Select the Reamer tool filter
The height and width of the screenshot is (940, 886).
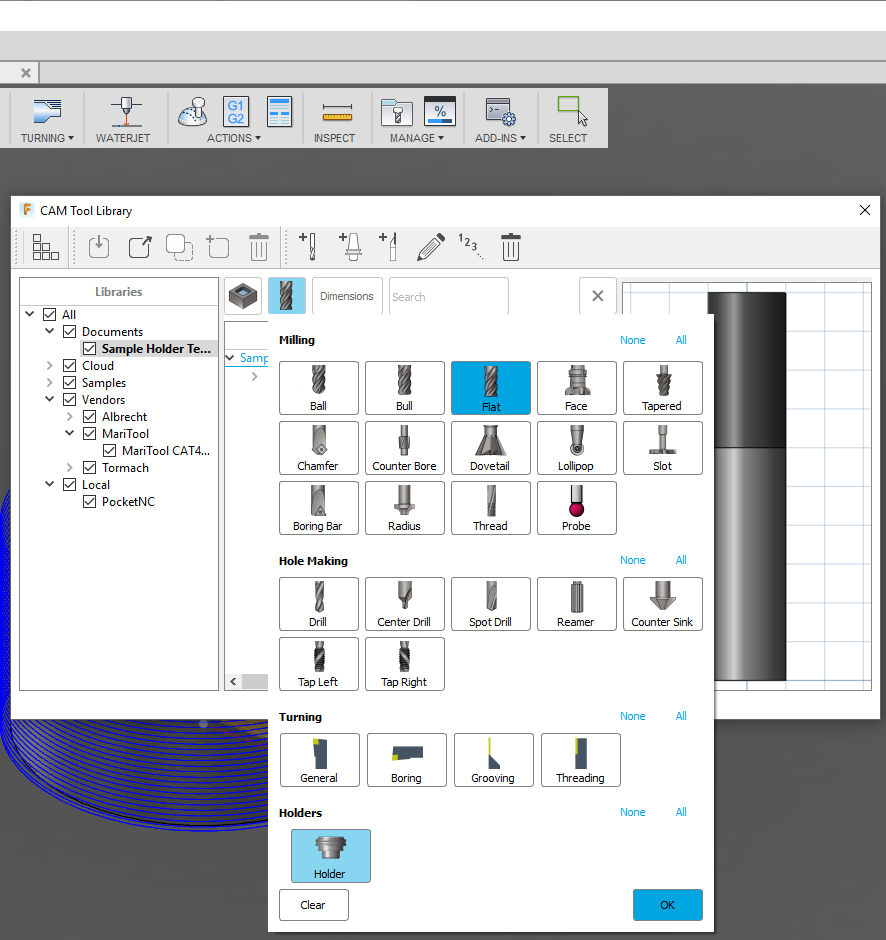tap(577, 604)
